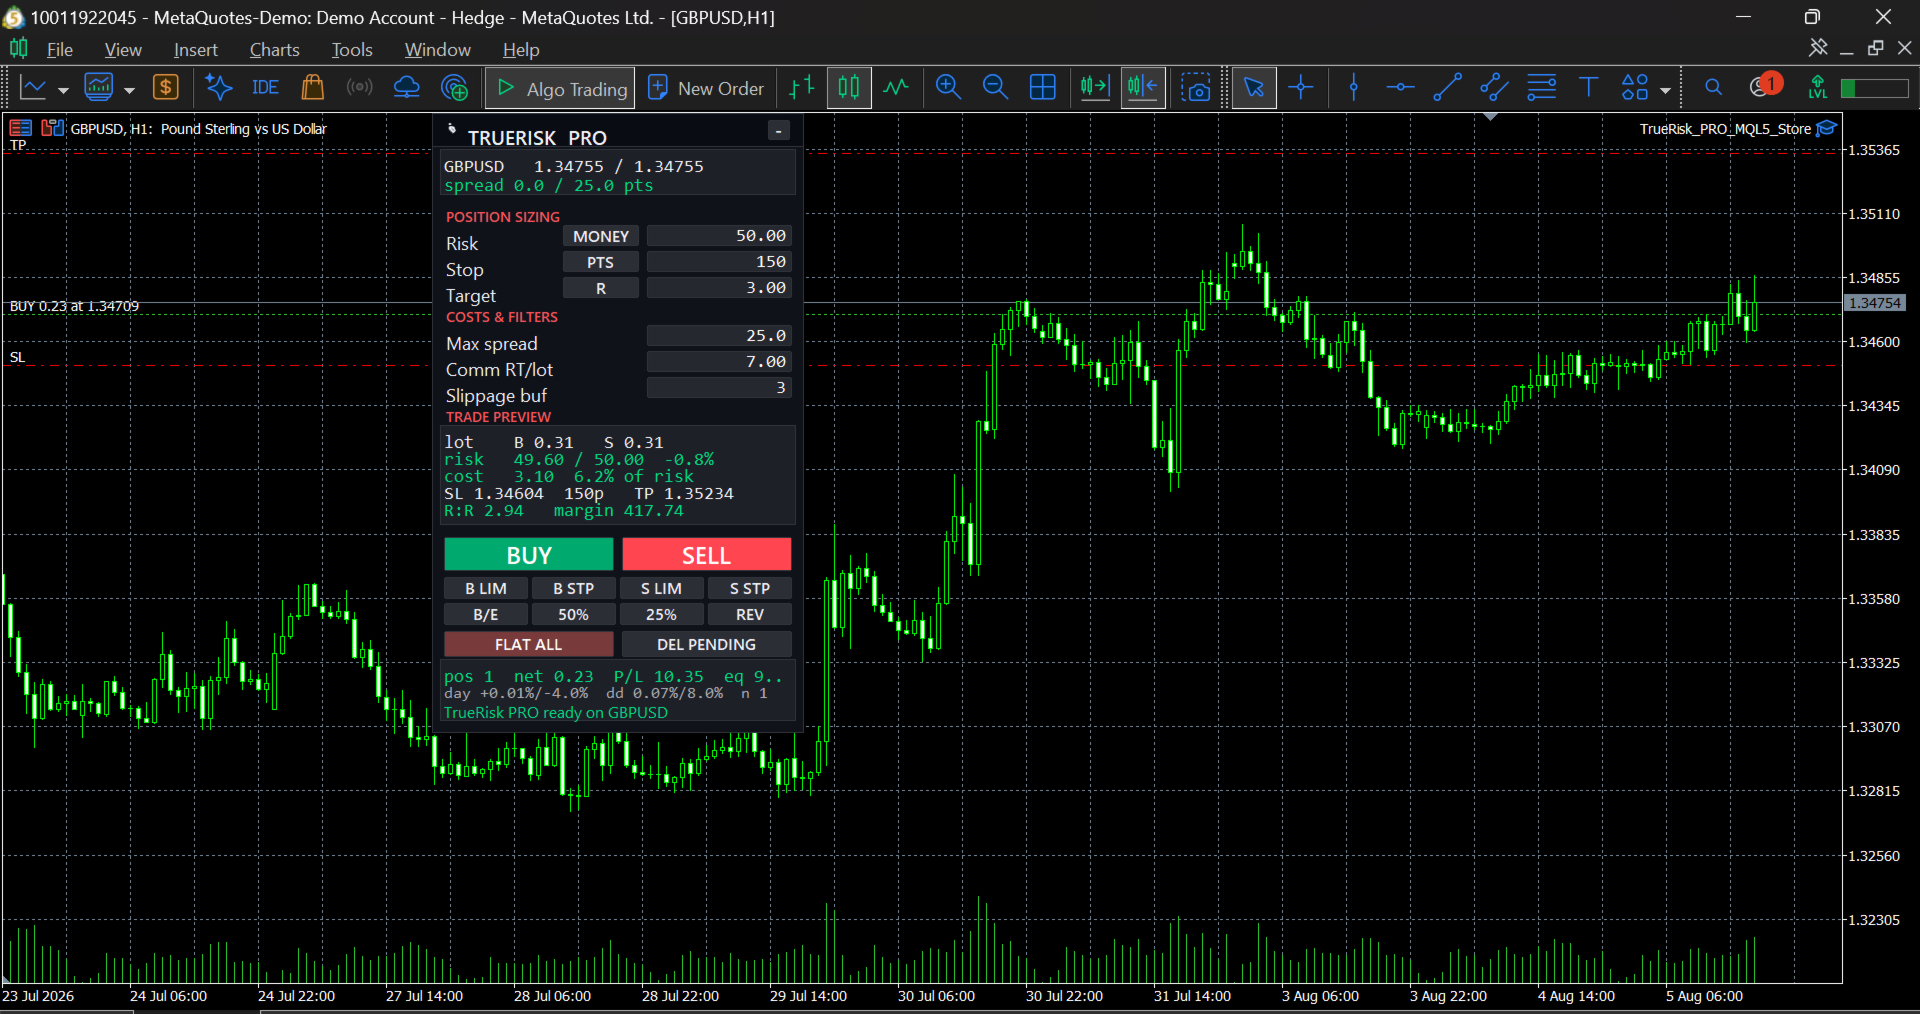Select the vertical line drawing tool
The height and width of the screenshot is (1014, 1920).
(x=1354, y=88)
